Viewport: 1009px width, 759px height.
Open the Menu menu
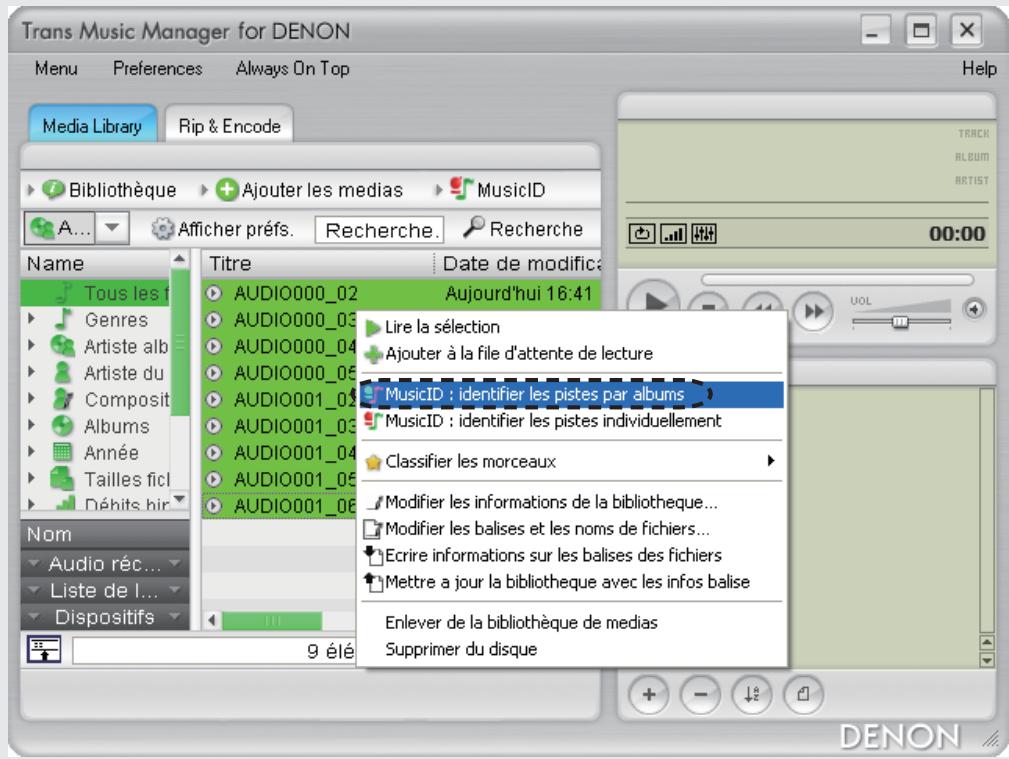click(x=56, y=68)
